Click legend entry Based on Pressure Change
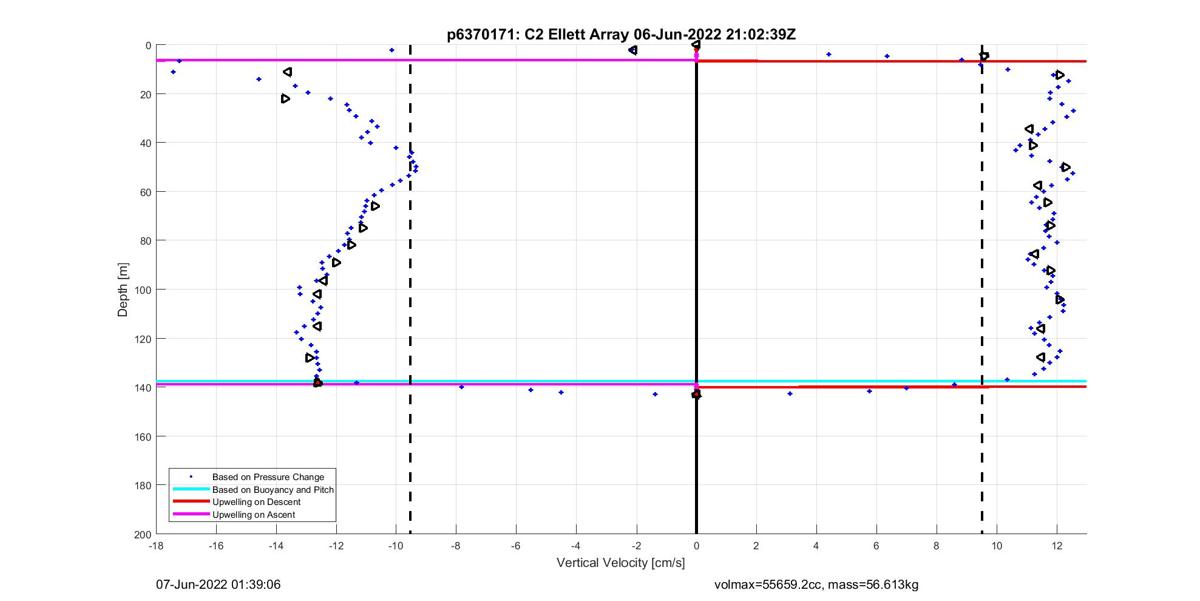Viewport: 1200px width, 601px height. 267,477
